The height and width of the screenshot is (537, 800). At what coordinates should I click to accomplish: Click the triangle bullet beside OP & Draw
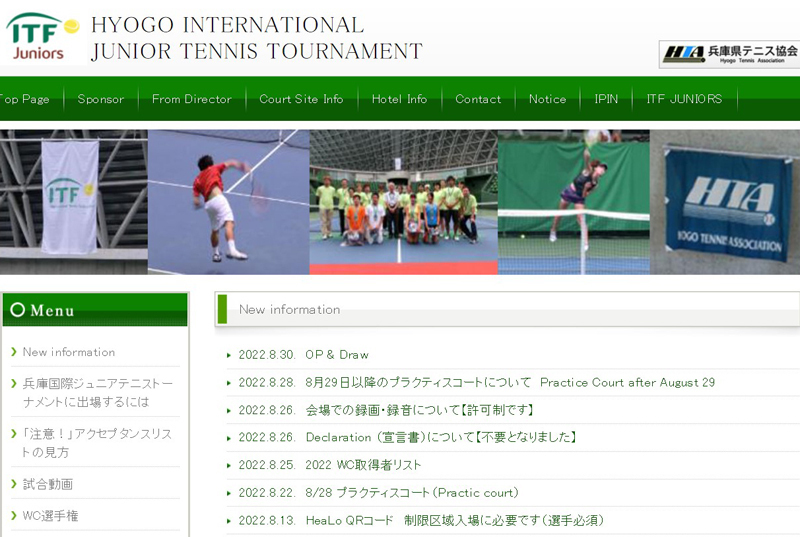pyautogui.click(x=229, y=355)
